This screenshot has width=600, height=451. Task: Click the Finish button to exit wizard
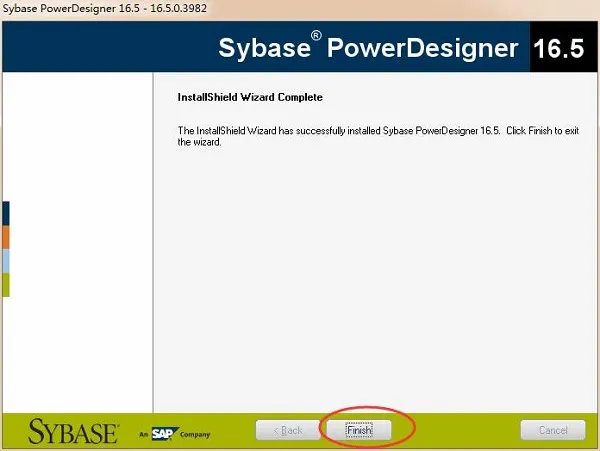(x=359, y=430)
